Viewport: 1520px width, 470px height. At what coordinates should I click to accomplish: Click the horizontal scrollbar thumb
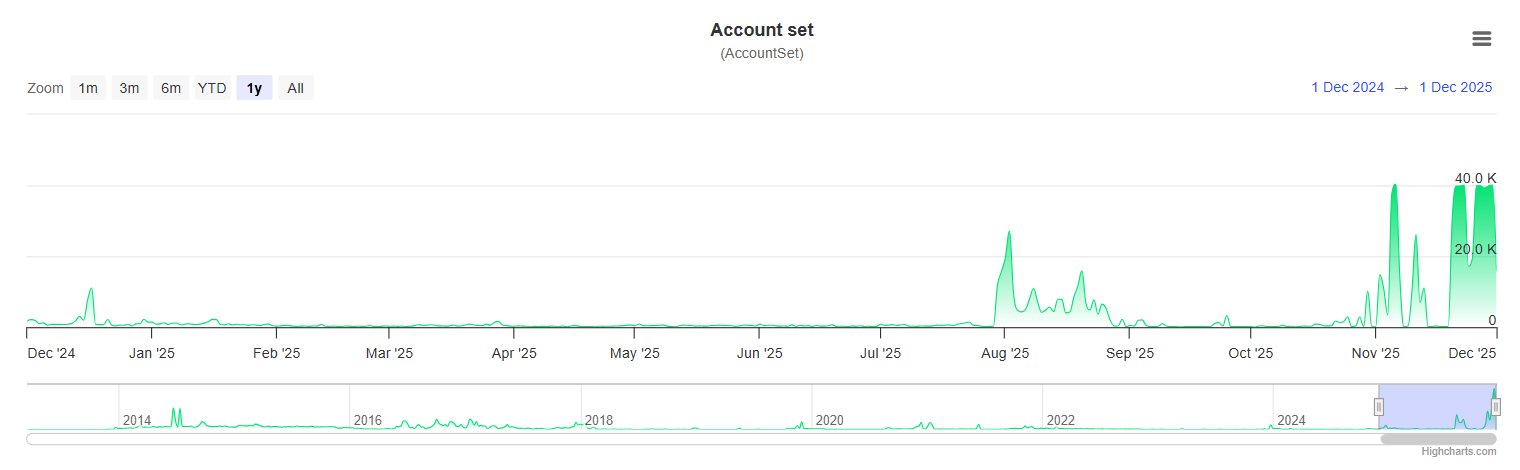point(1438,439)
